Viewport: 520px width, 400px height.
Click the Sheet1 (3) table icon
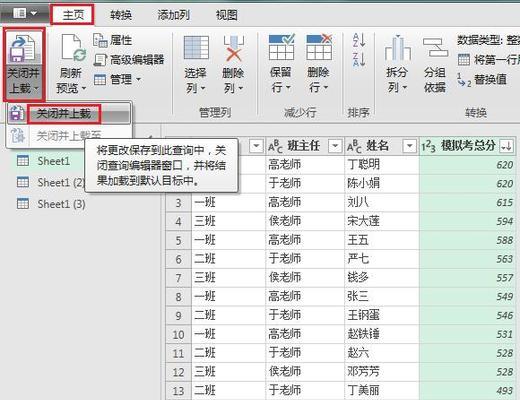23,203
